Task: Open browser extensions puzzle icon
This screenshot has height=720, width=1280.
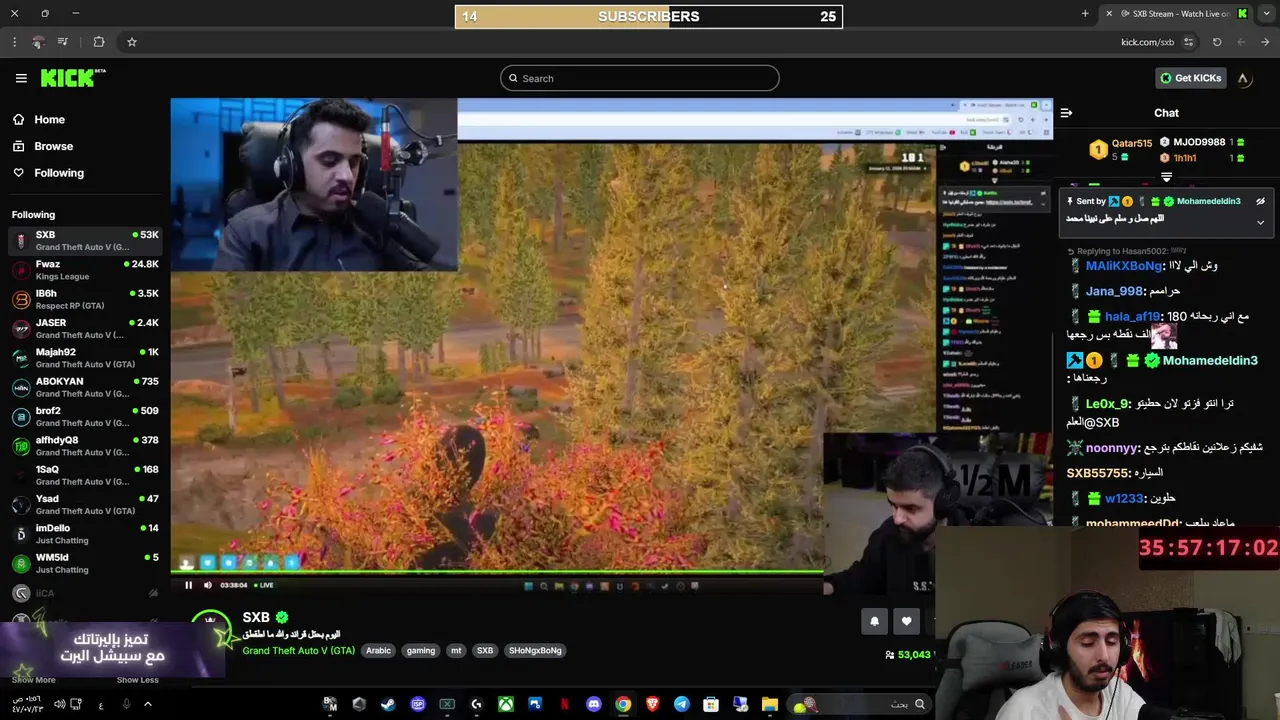Action: [98, 42]
